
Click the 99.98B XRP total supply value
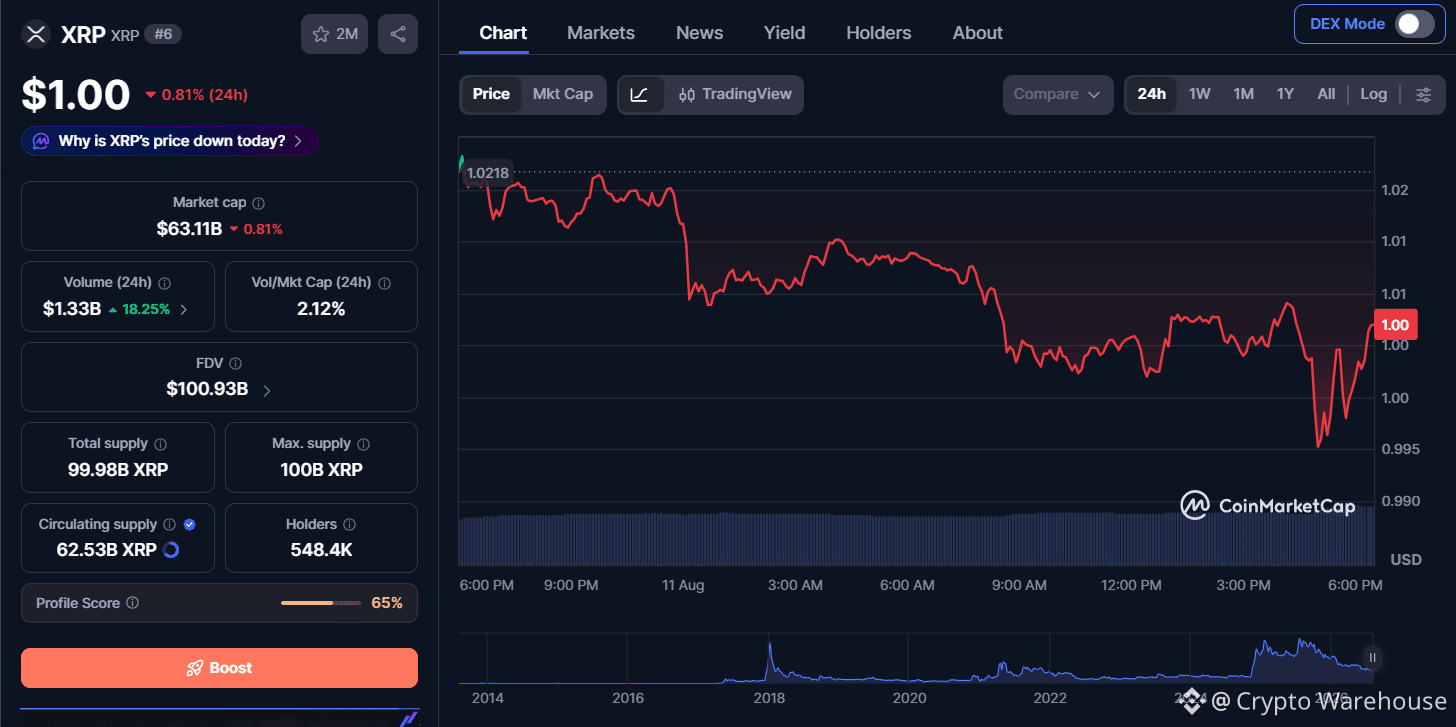[118, 469]
